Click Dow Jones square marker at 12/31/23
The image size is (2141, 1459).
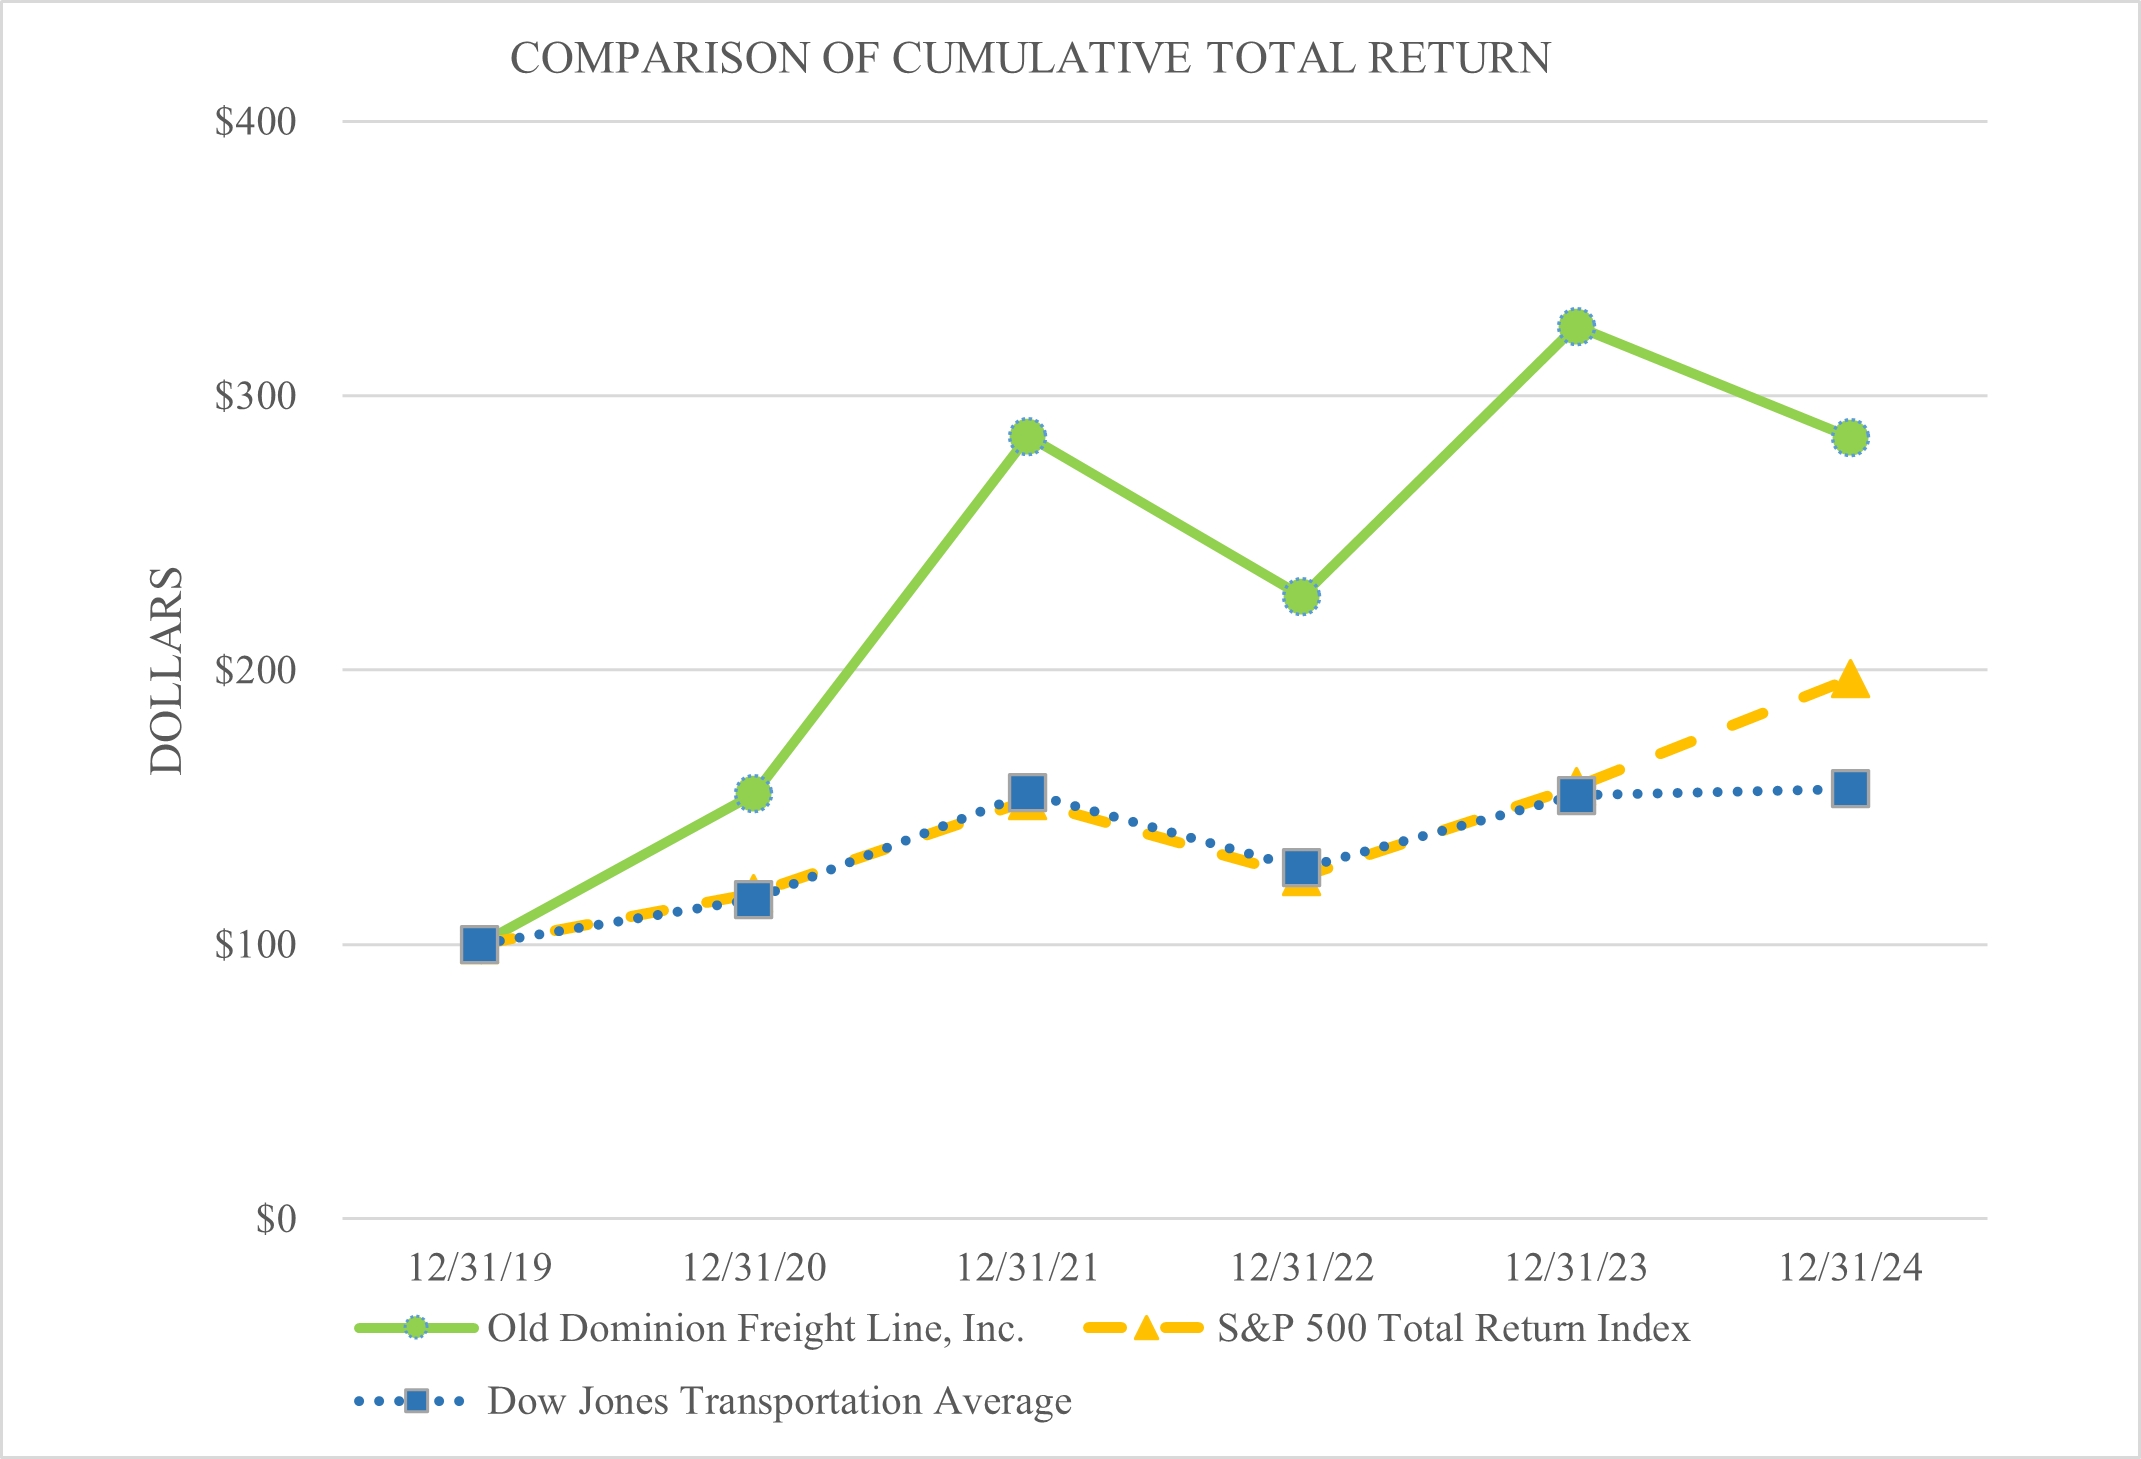coord(1576,796)
